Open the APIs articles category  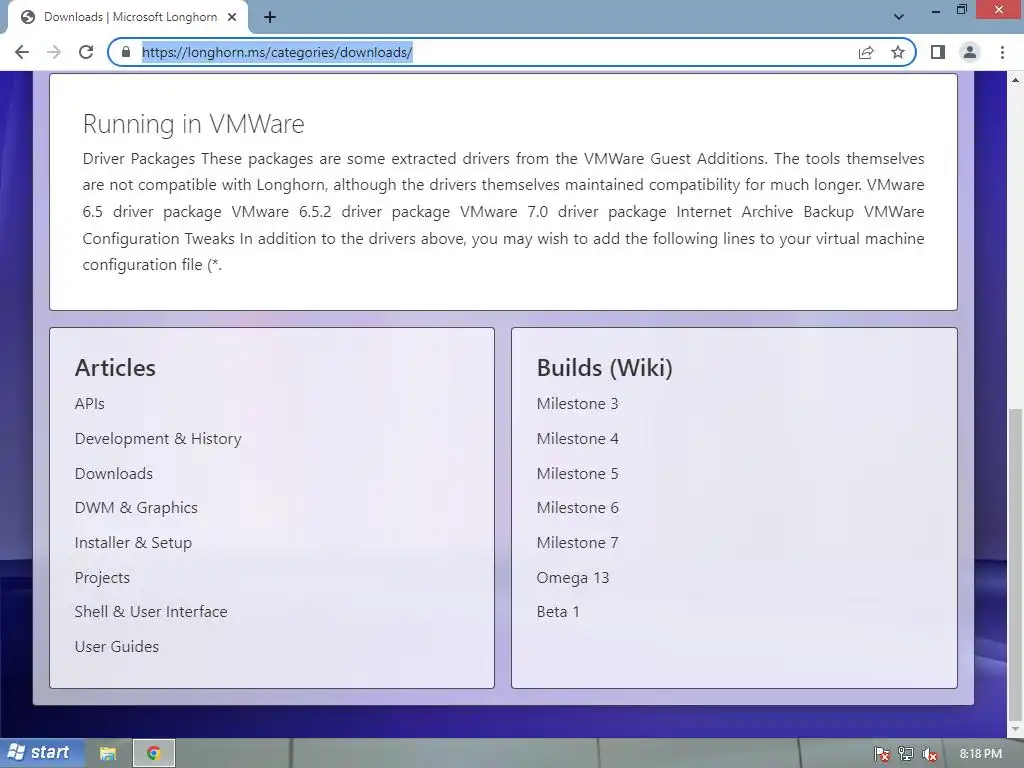point(89,404)
